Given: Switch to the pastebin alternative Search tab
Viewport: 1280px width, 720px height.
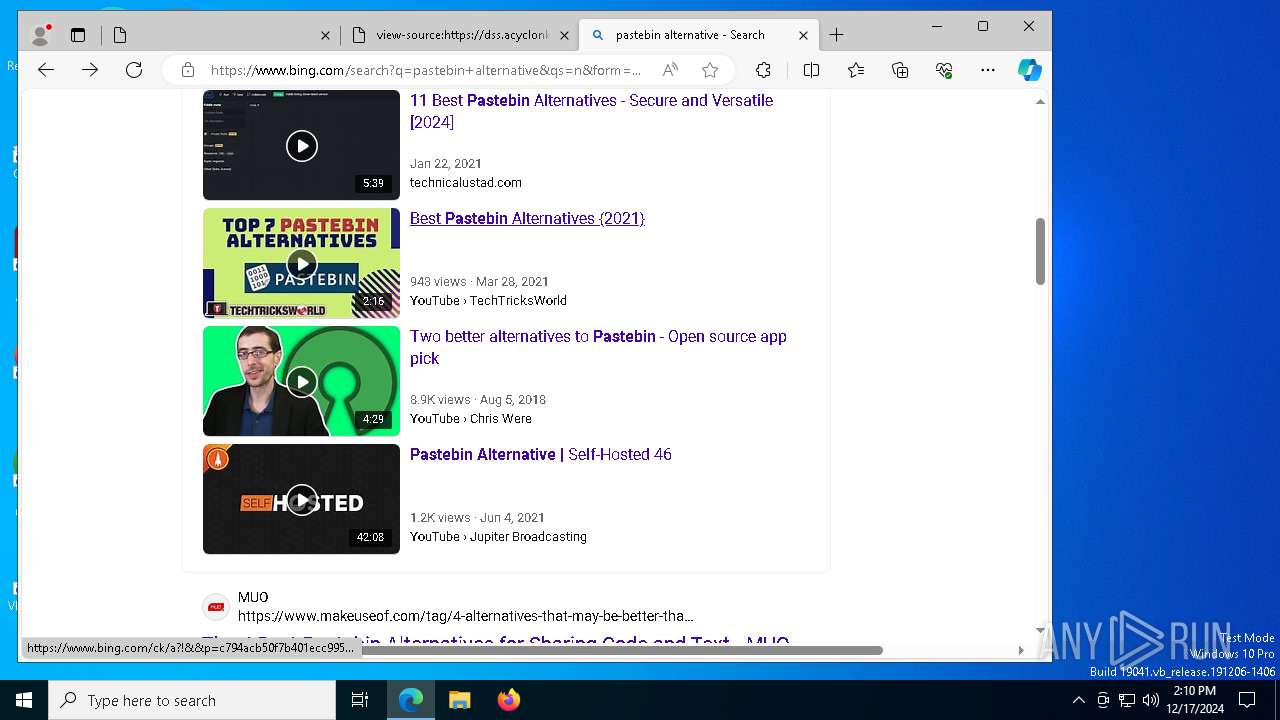Looking at the screenshot, I should click(698, 35).
